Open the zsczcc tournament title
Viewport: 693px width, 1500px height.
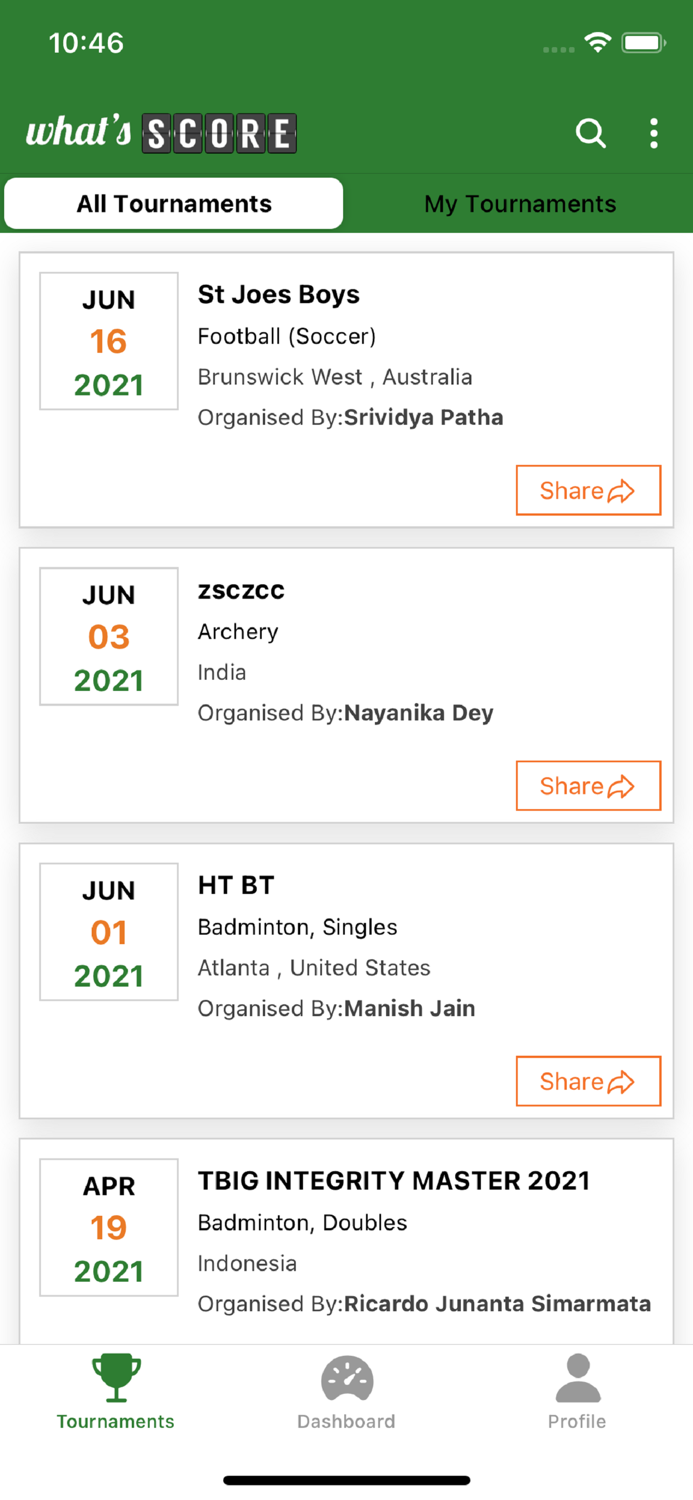(241, 590)
